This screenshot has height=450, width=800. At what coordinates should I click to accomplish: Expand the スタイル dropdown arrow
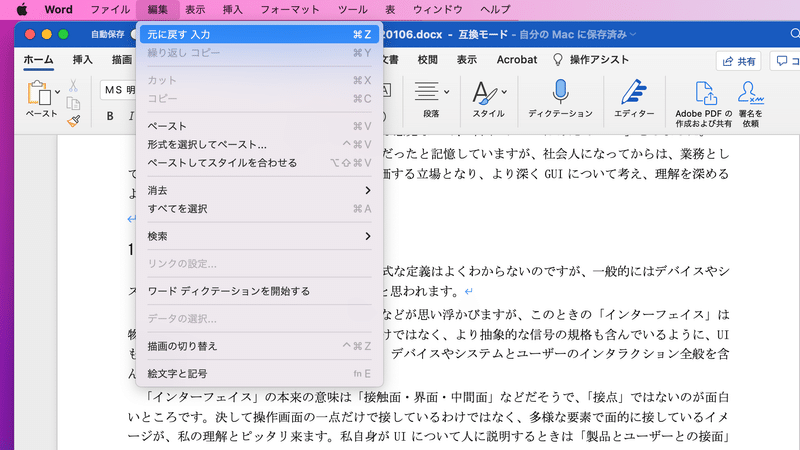[x=504, y=92]
